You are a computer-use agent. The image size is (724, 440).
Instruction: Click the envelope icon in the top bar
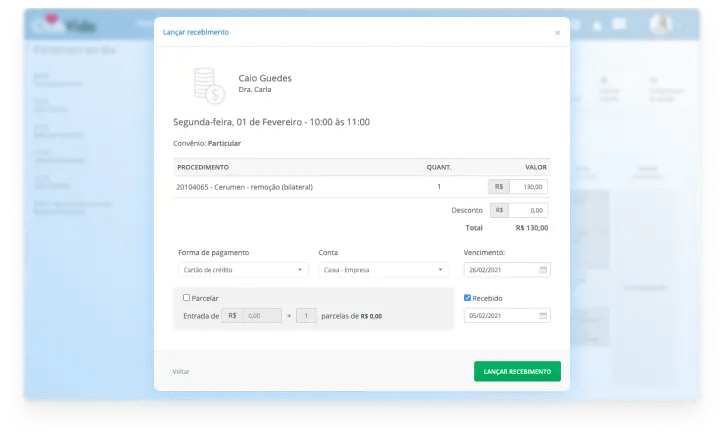pyautogui.click(x=620, y=23)
